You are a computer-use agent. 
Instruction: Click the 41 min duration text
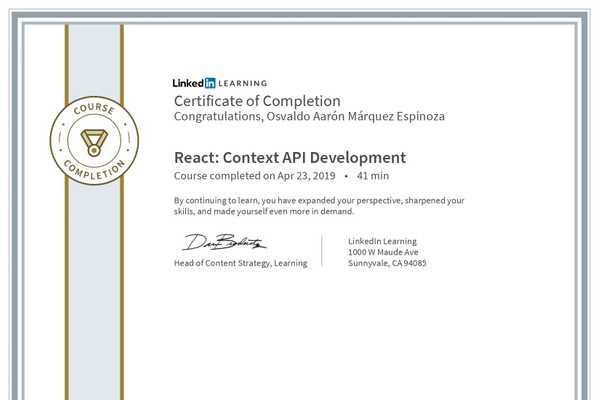[373, 176]
